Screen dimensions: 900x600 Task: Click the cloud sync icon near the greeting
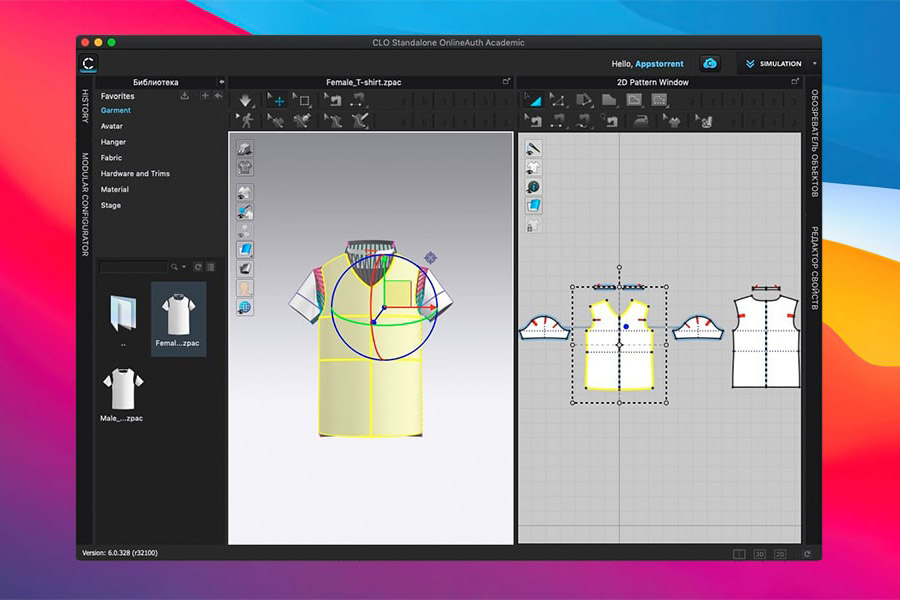[709, 63]
